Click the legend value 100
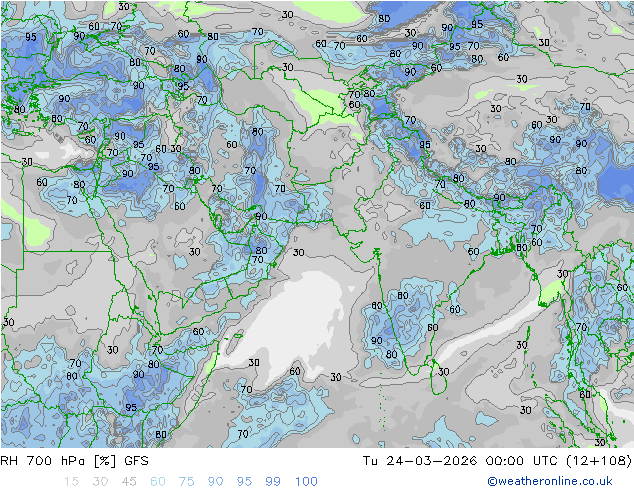 point(306,482)
